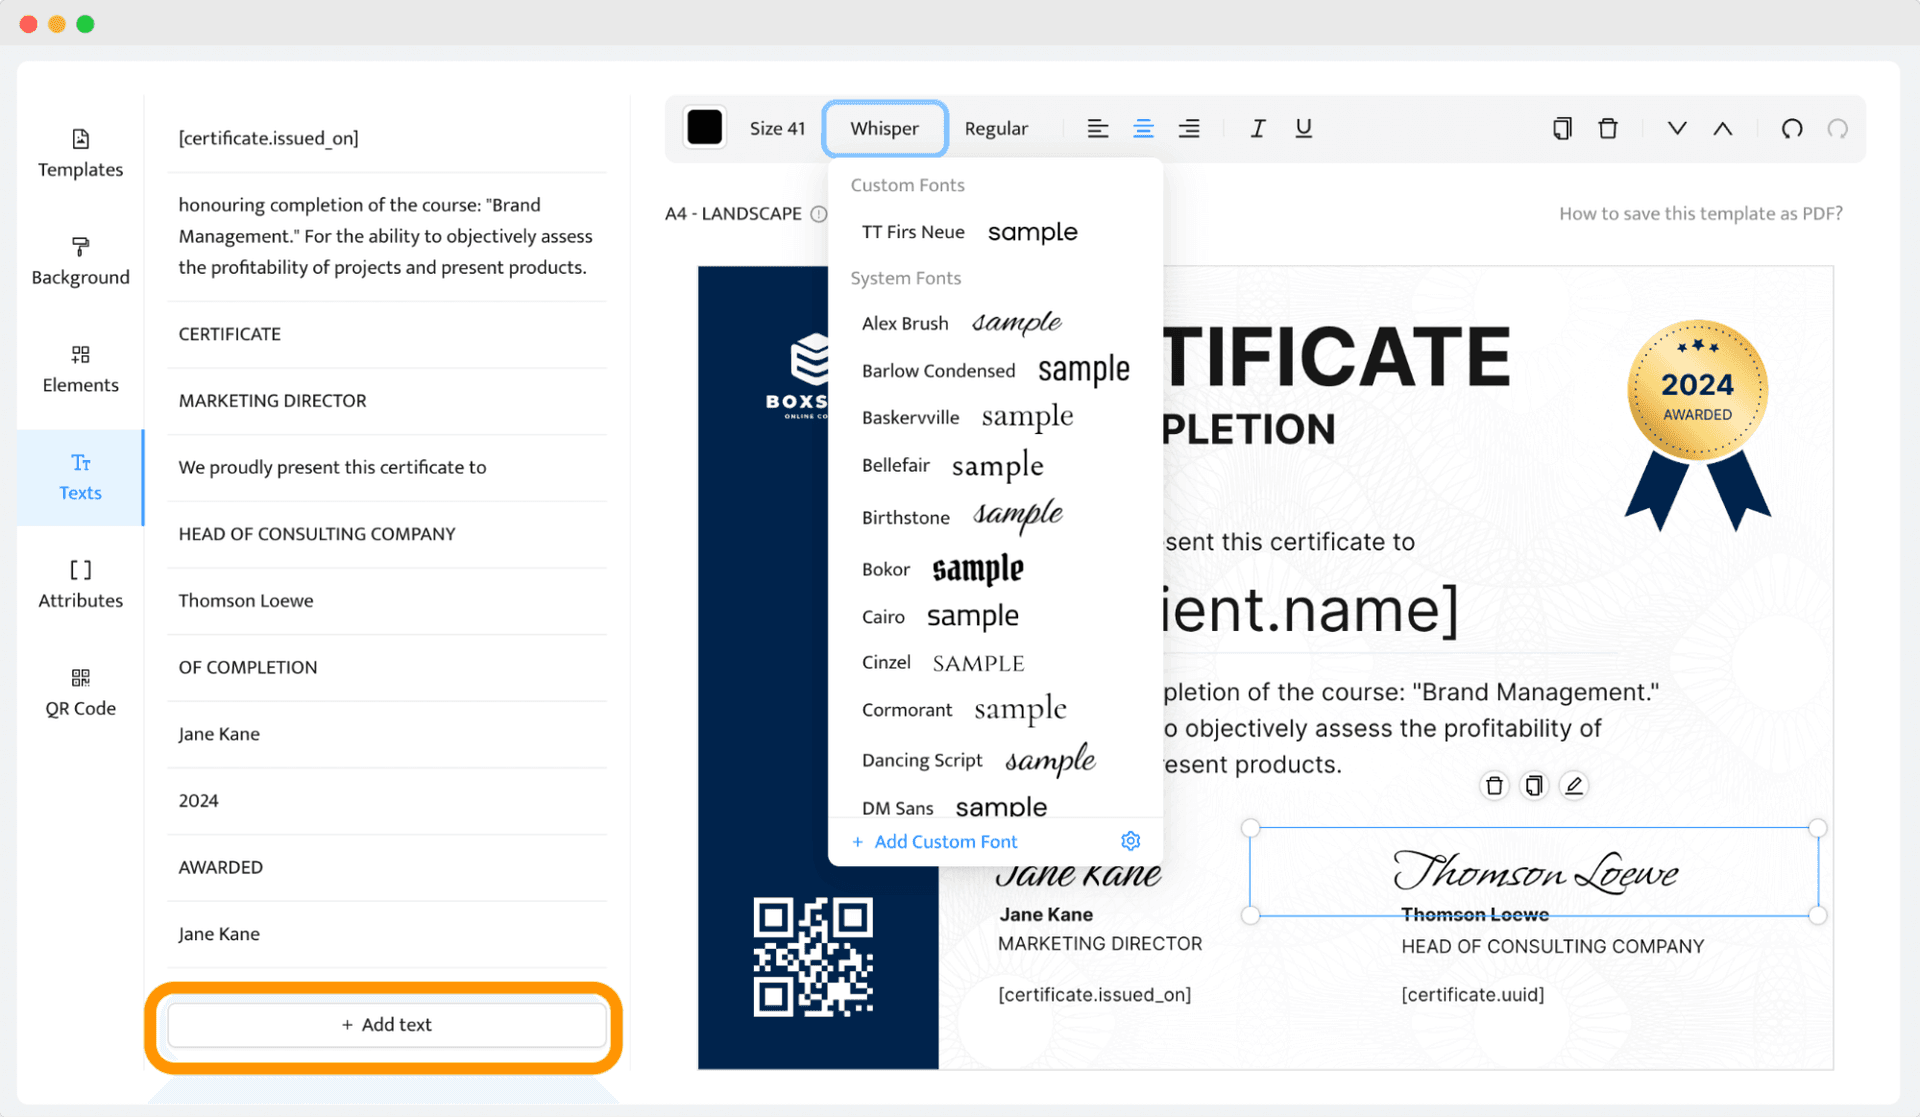Redo the last action

click(x=1838, y=128)
